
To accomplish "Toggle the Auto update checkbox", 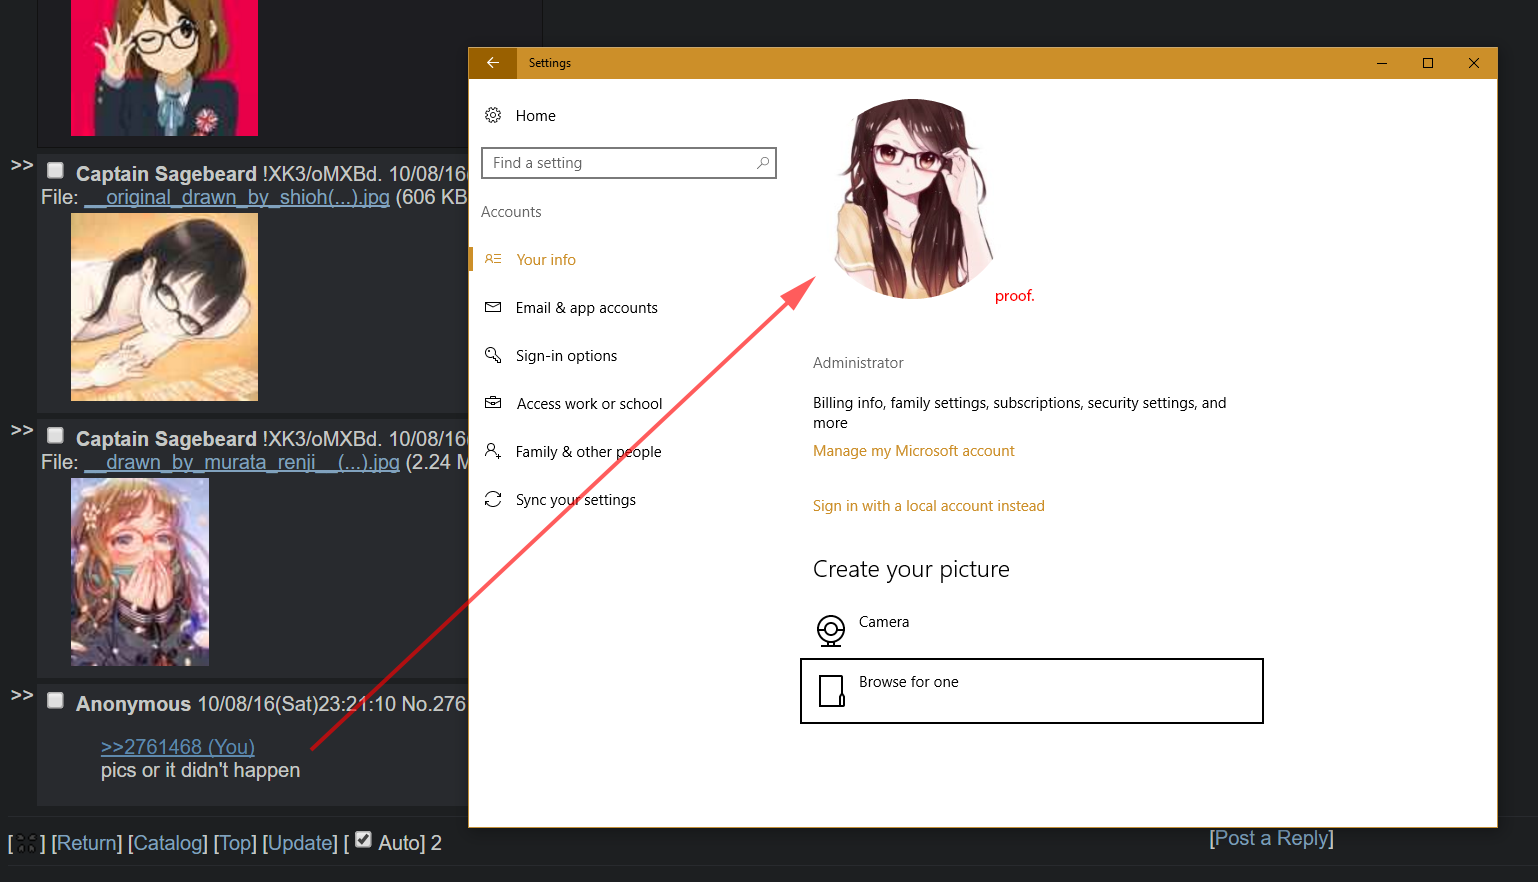I will tap(364, 840).
